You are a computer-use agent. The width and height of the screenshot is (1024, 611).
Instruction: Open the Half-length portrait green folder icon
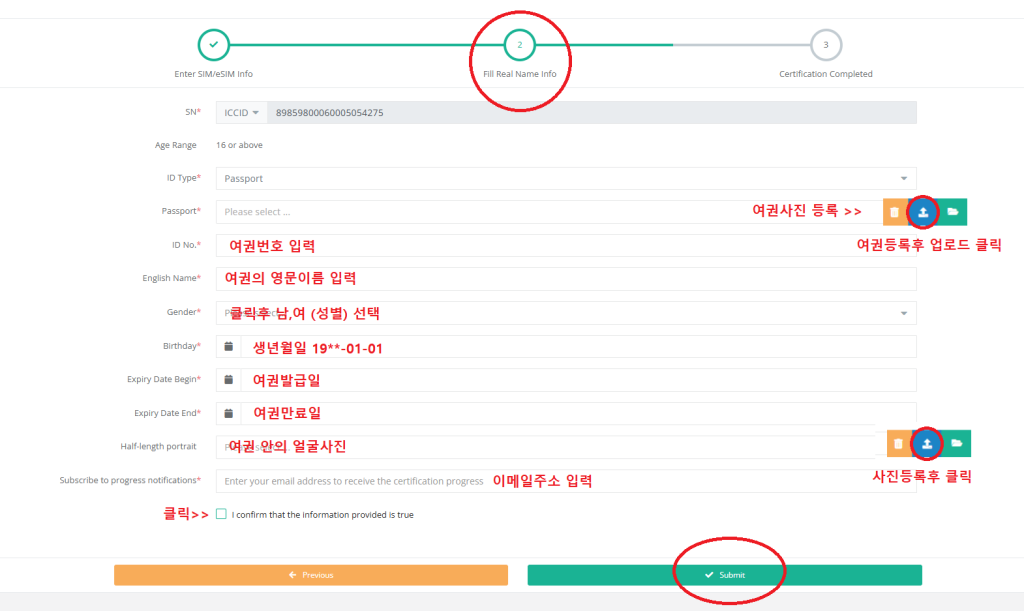tap(956, 443)
